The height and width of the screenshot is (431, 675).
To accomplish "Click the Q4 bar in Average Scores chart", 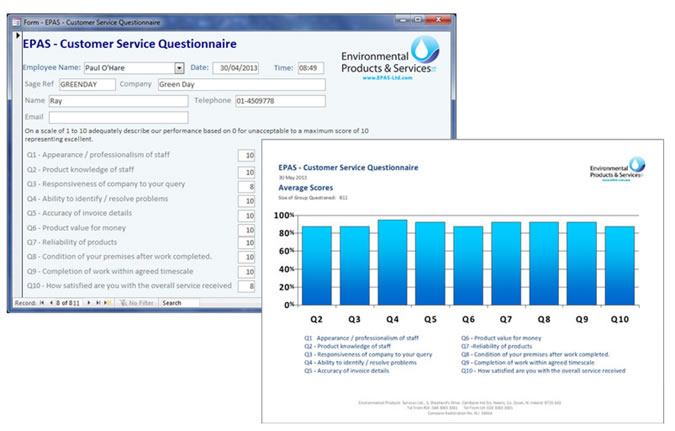I will (x=392, y=263).
